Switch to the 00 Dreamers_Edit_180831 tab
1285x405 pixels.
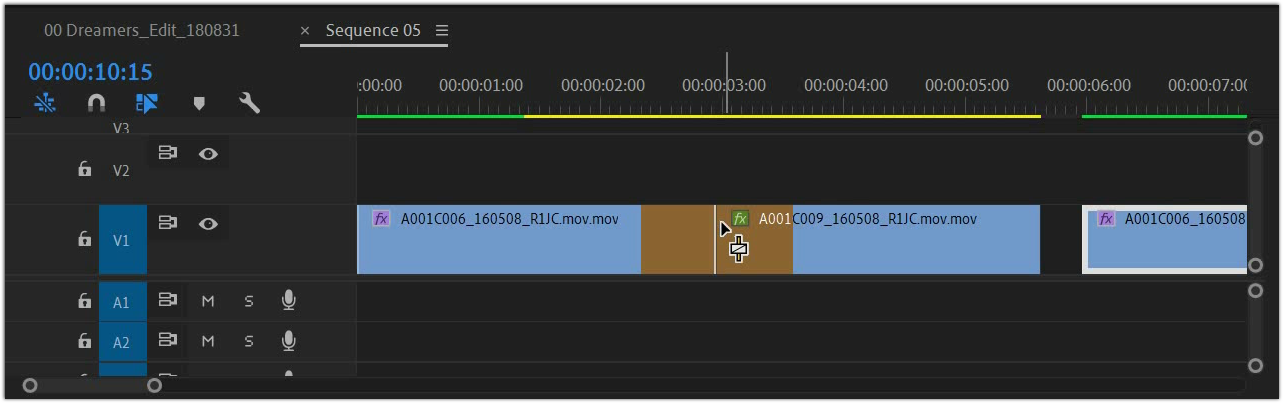[x=142, y=31]
